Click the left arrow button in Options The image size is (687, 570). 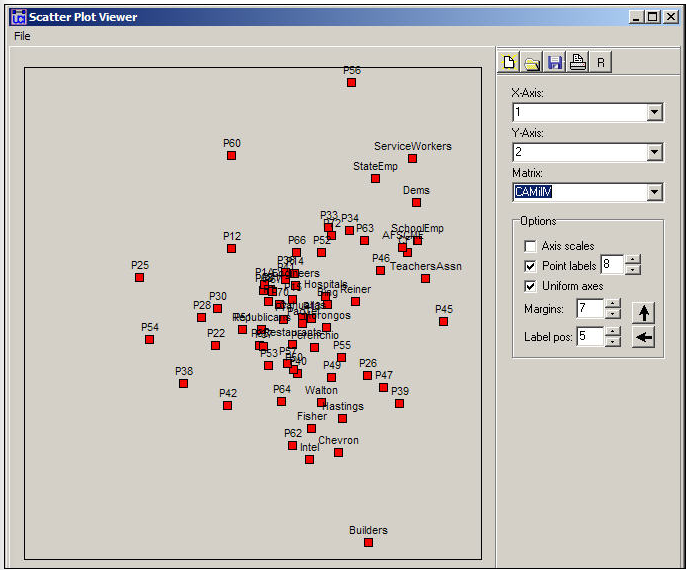[x=644, y=337]
